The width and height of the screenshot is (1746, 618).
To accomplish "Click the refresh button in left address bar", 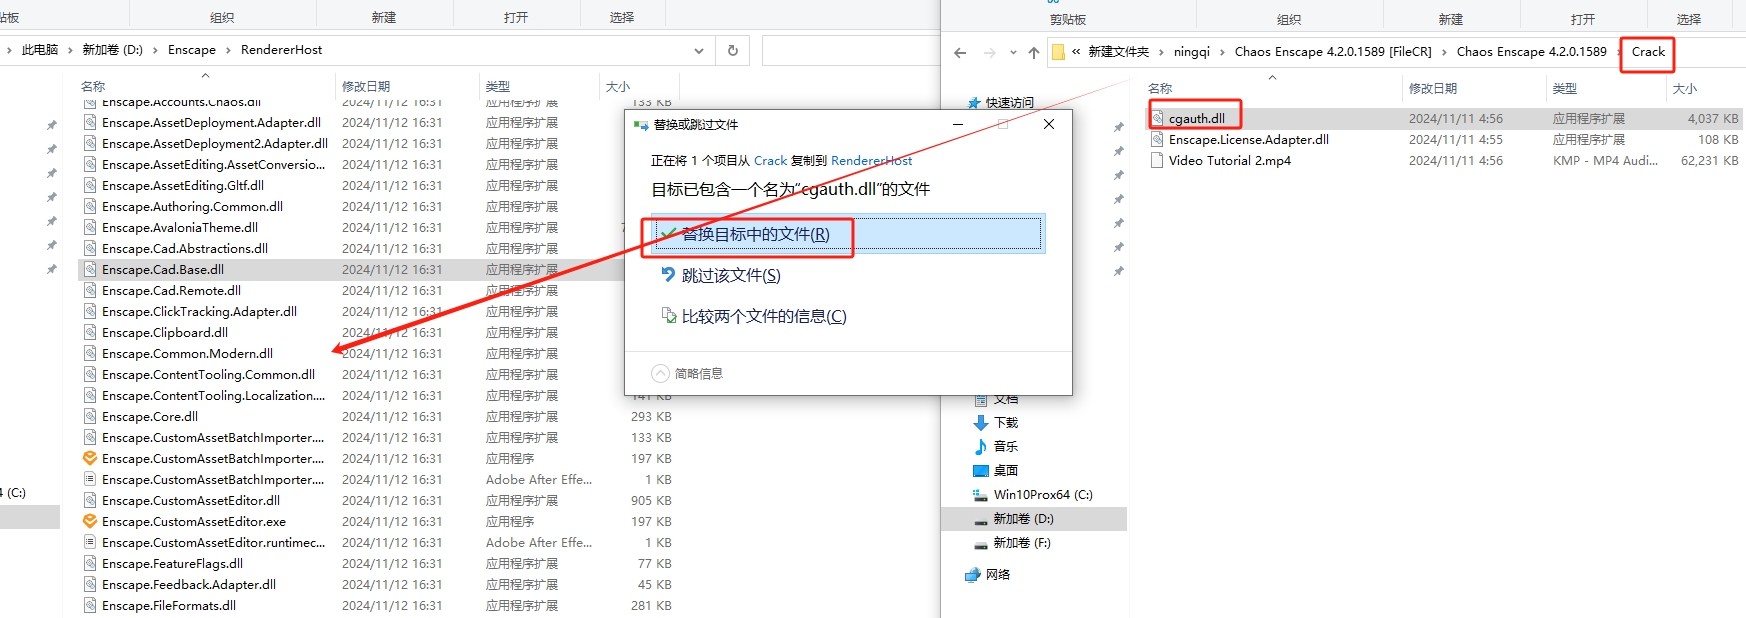I will coord(733,50).
